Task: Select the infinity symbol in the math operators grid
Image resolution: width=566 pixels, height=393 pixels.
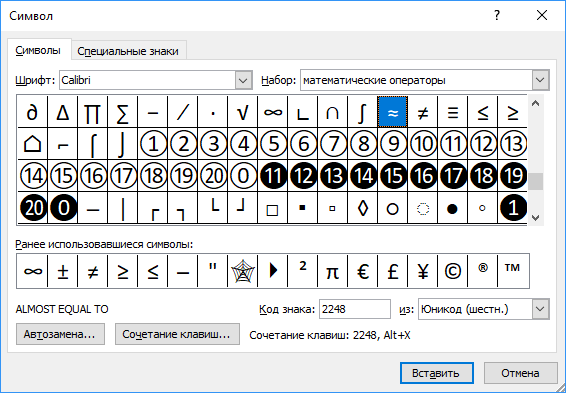Action: click(273, 112)
